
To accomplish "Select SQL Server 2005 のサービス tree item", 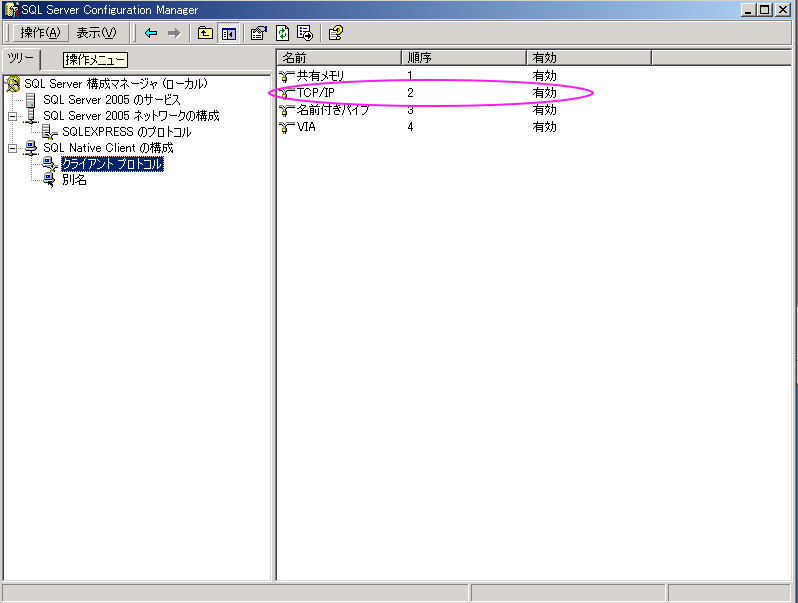I will click(111, 100).
